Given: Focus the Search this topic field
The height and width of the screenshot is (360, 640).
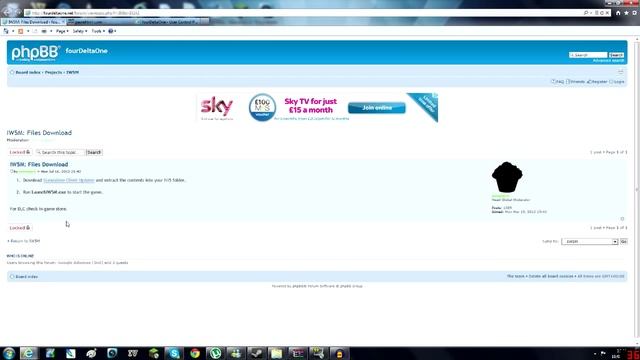Looking at the screenshot, I should pyautogui.click(x=60, y=152).
